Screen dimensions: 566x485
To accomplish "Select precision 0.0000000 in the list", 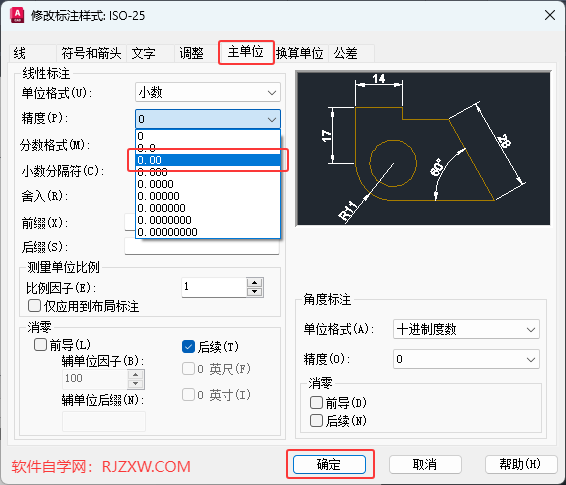I will [208, 220].
